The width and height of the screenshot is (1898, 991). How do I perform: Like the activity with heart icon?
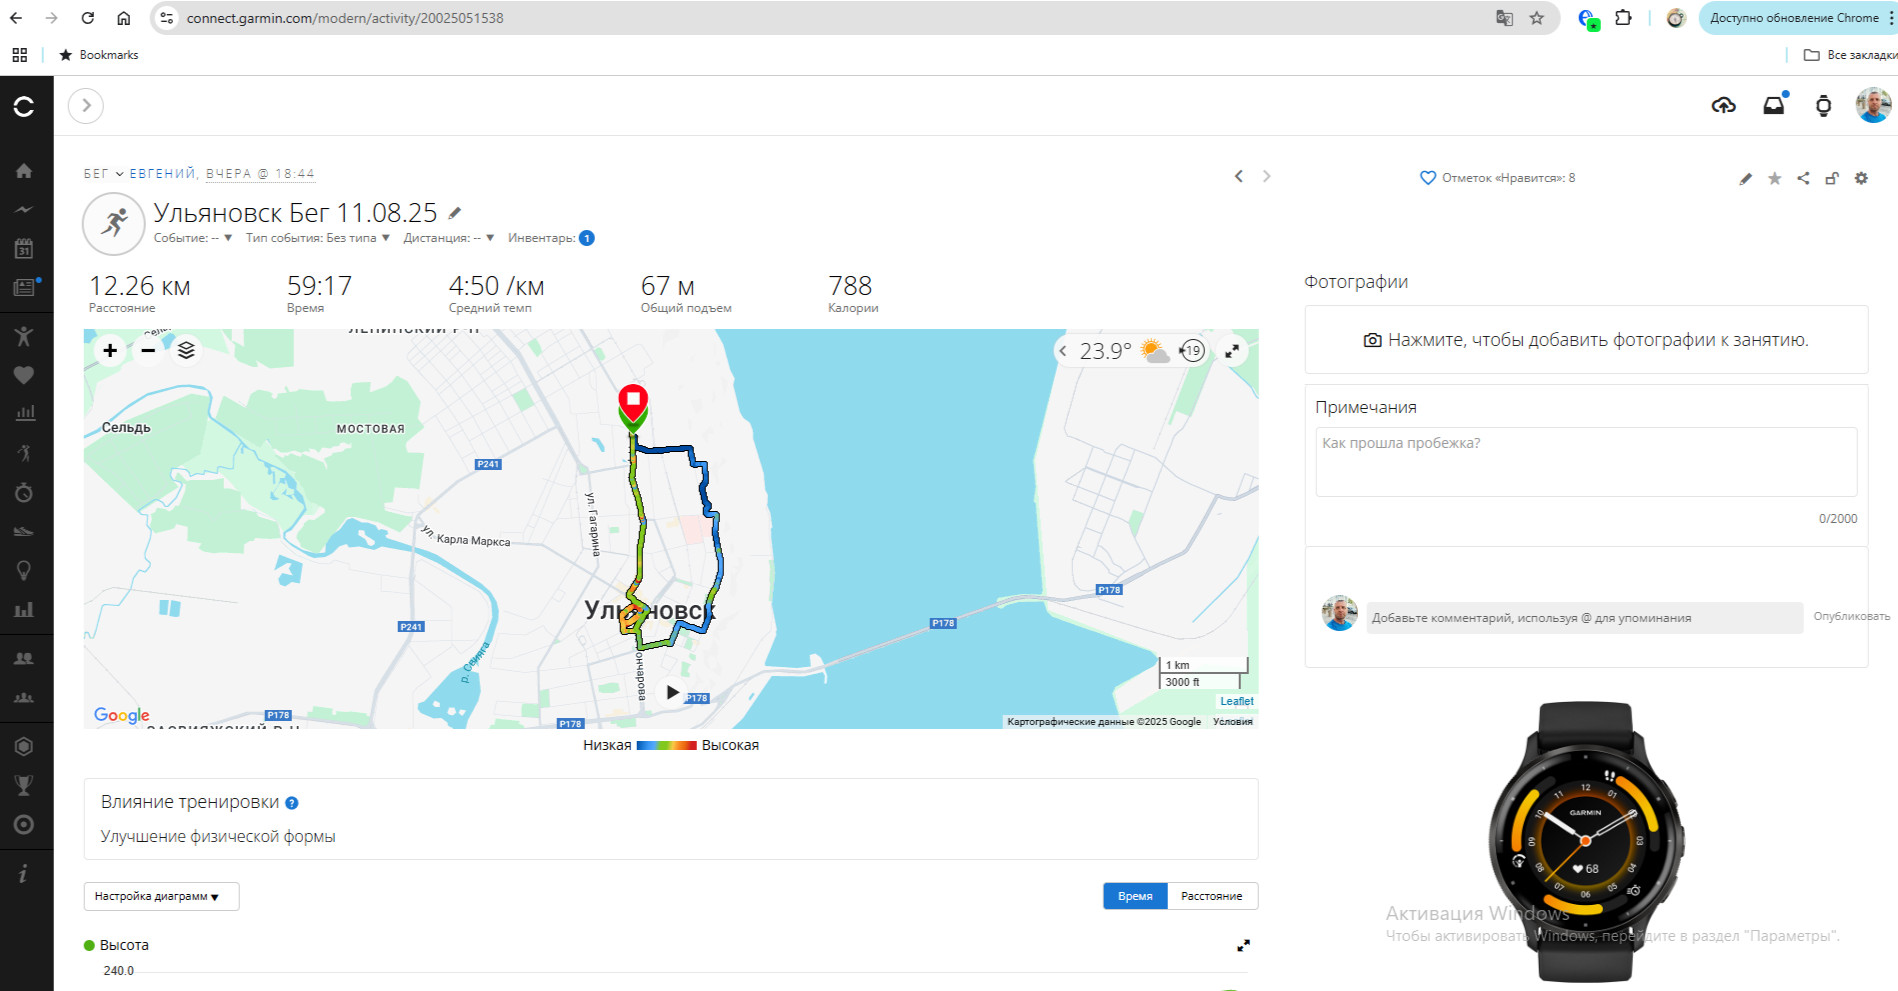point(1428,178)
